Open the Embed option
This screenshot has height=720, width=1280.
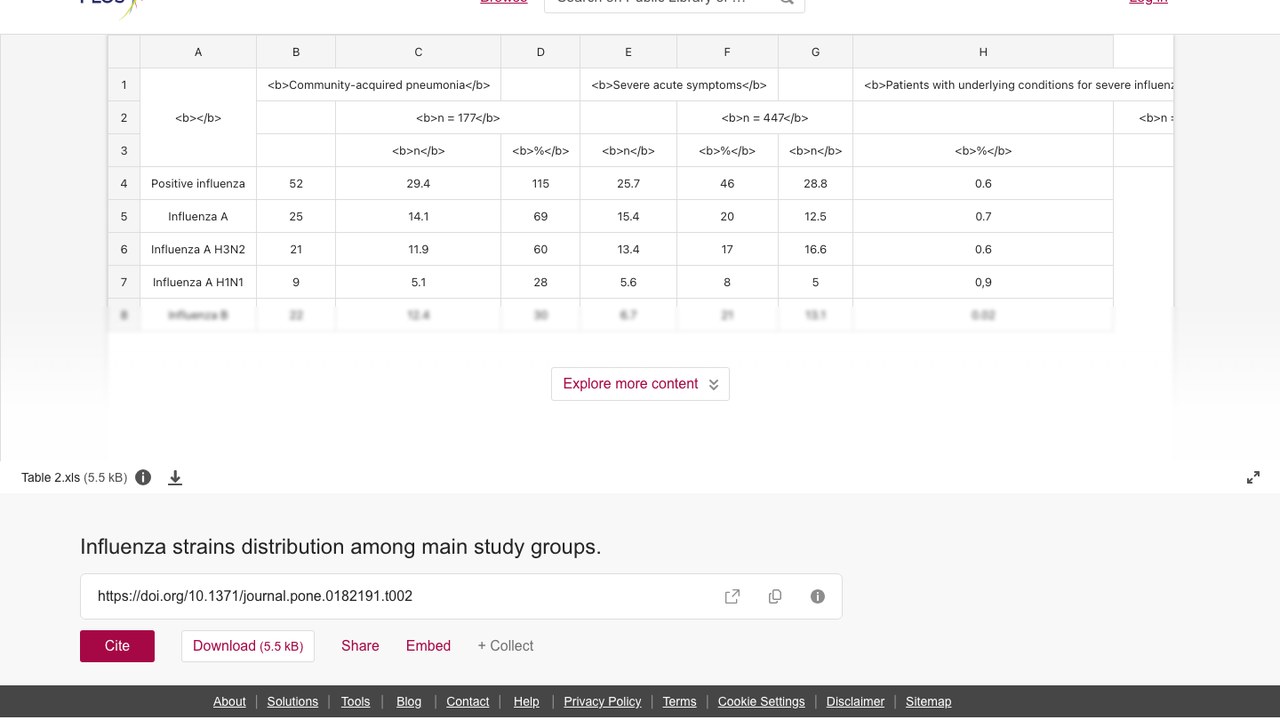[428, 646]
